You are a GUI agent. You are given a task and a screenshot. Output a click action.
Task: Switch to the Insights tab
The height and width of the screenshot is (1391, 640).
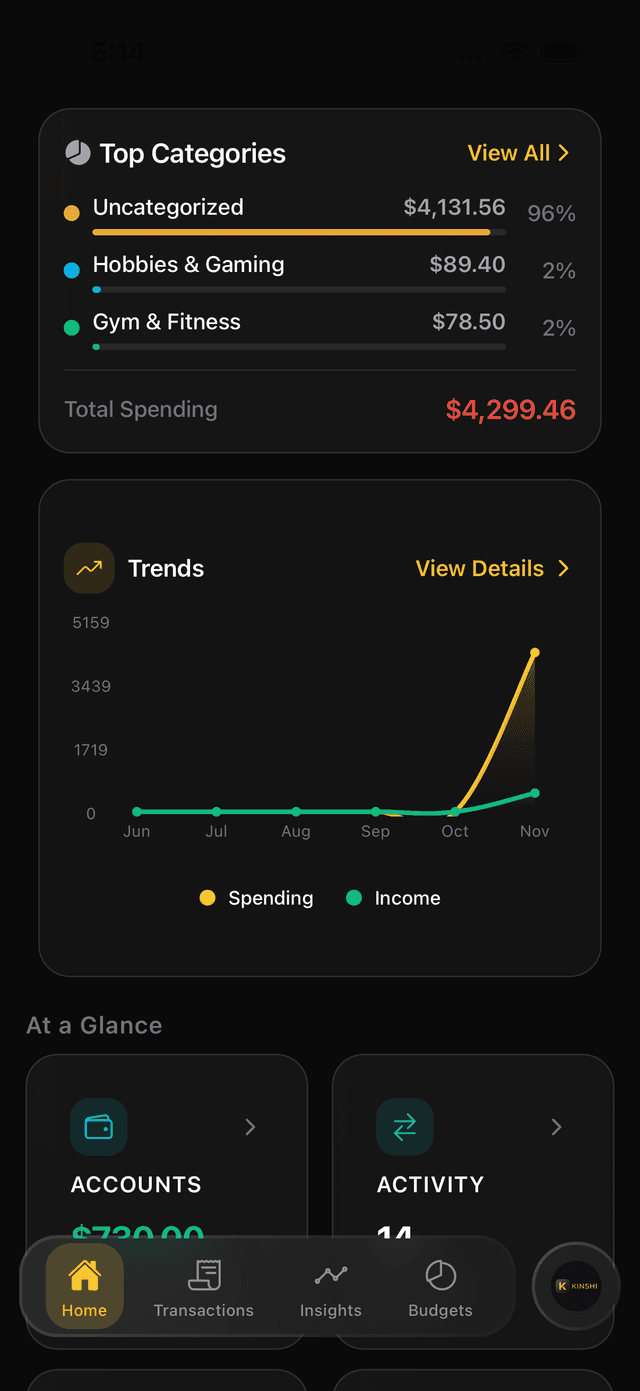(330, 1288)
